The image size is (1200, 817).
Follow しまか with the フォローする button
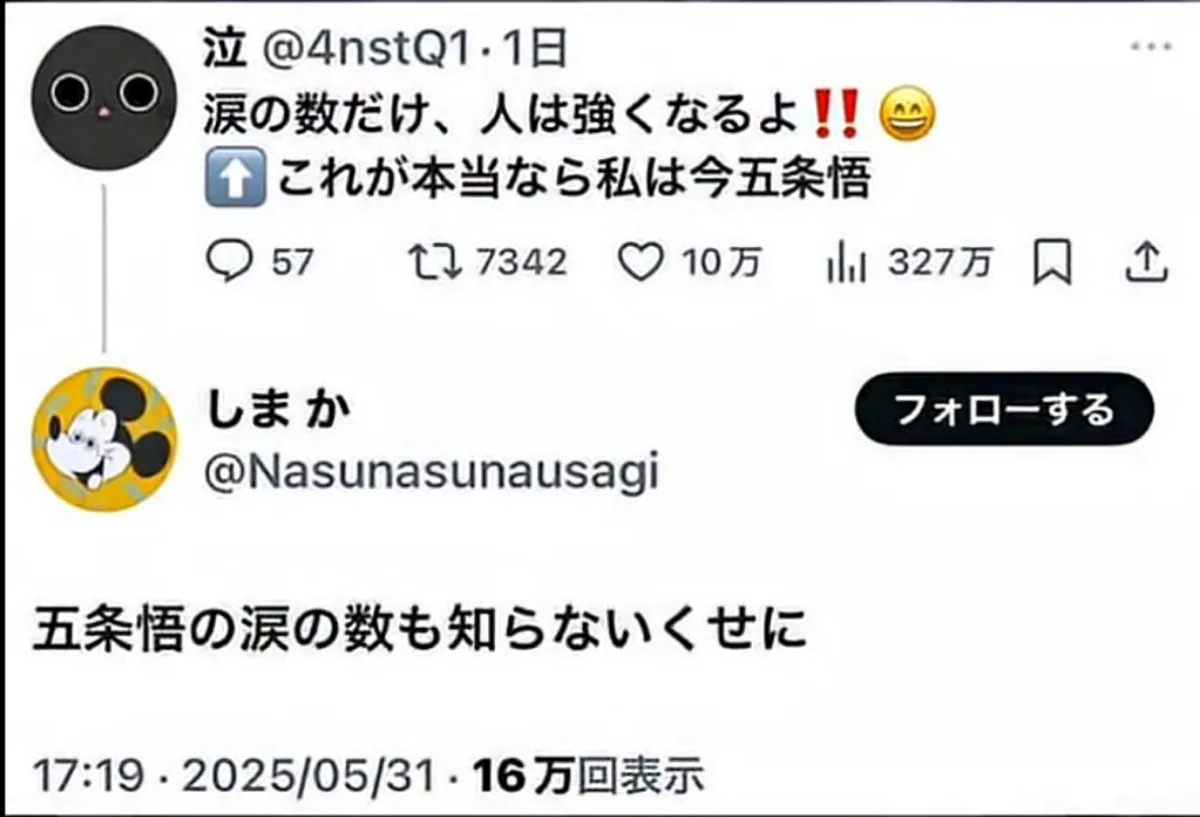pyautogui.click(x=1004, y=409)
